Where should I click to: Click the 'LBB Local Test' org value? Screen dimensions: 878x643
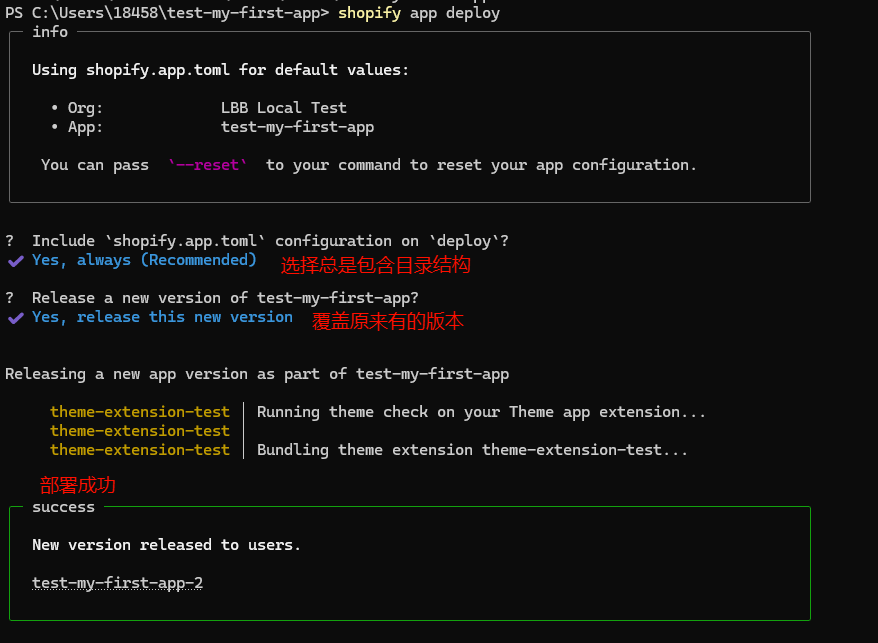284,108
